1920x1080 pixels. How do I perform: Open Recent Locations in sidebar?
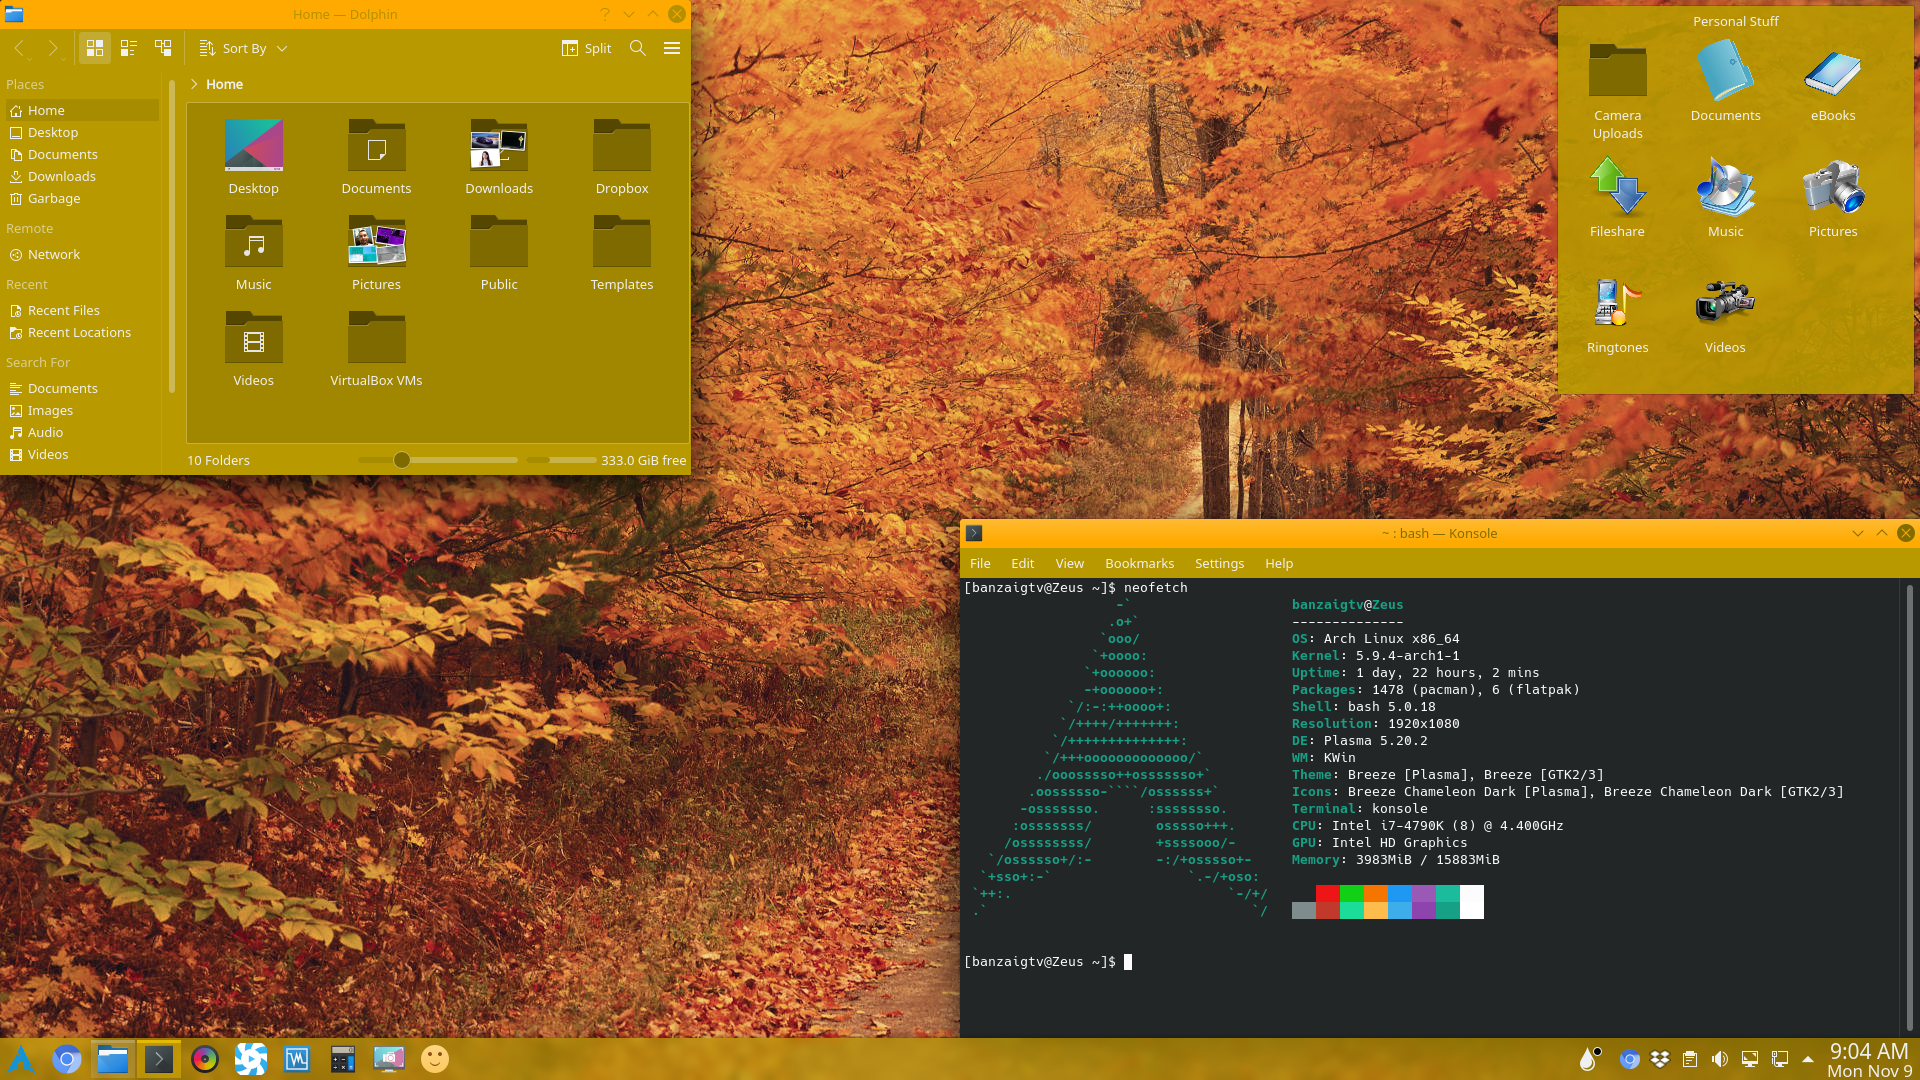click(82, 332)
